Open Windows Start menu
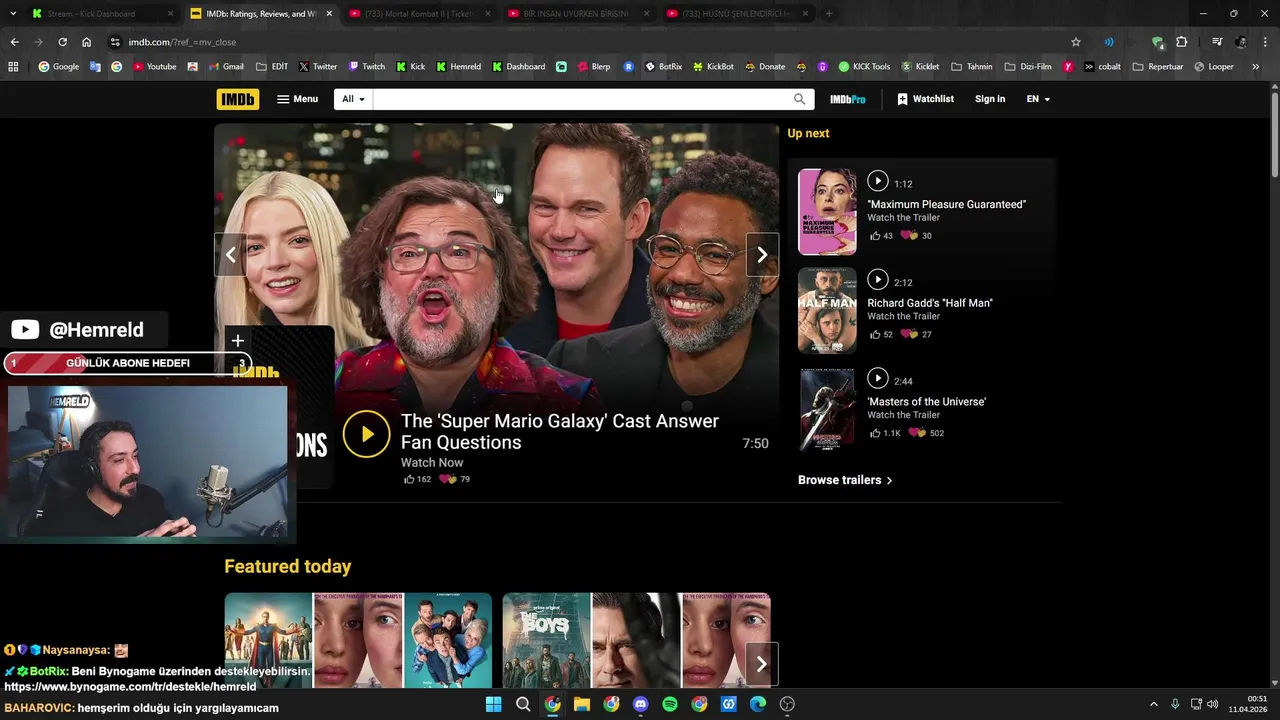The width and height of the screenshot is (1280, 720). (x=493, y=704)
